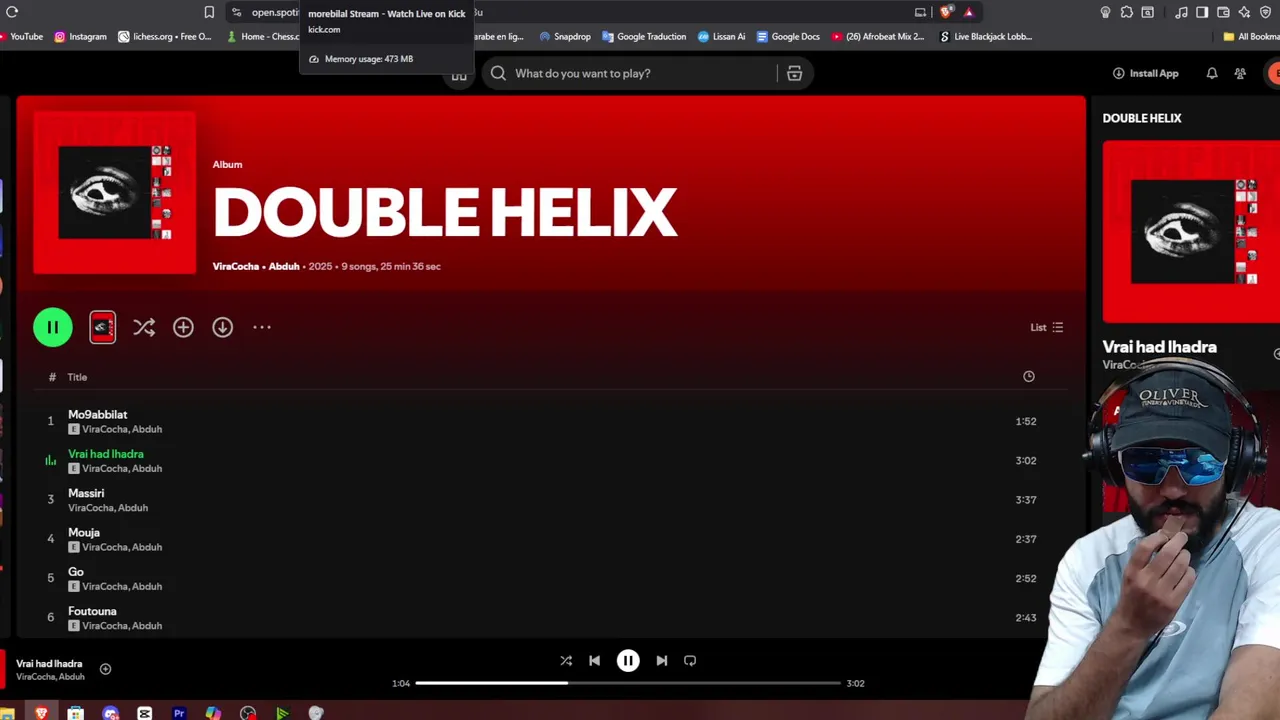Click Vrai had lhadra title in right panel

coord(1159,347)
